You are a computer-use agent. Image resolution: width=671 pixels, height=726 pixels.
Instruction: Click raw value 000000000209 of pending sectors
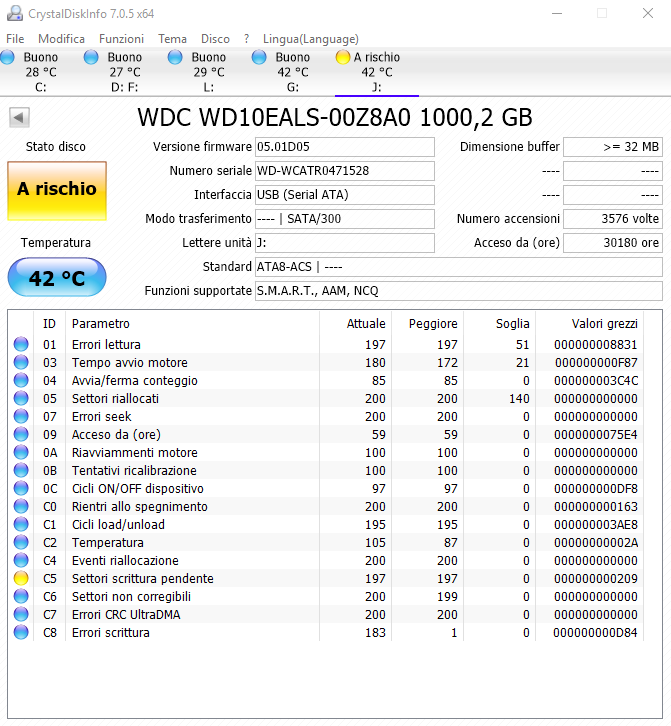(x=596, y=578)
